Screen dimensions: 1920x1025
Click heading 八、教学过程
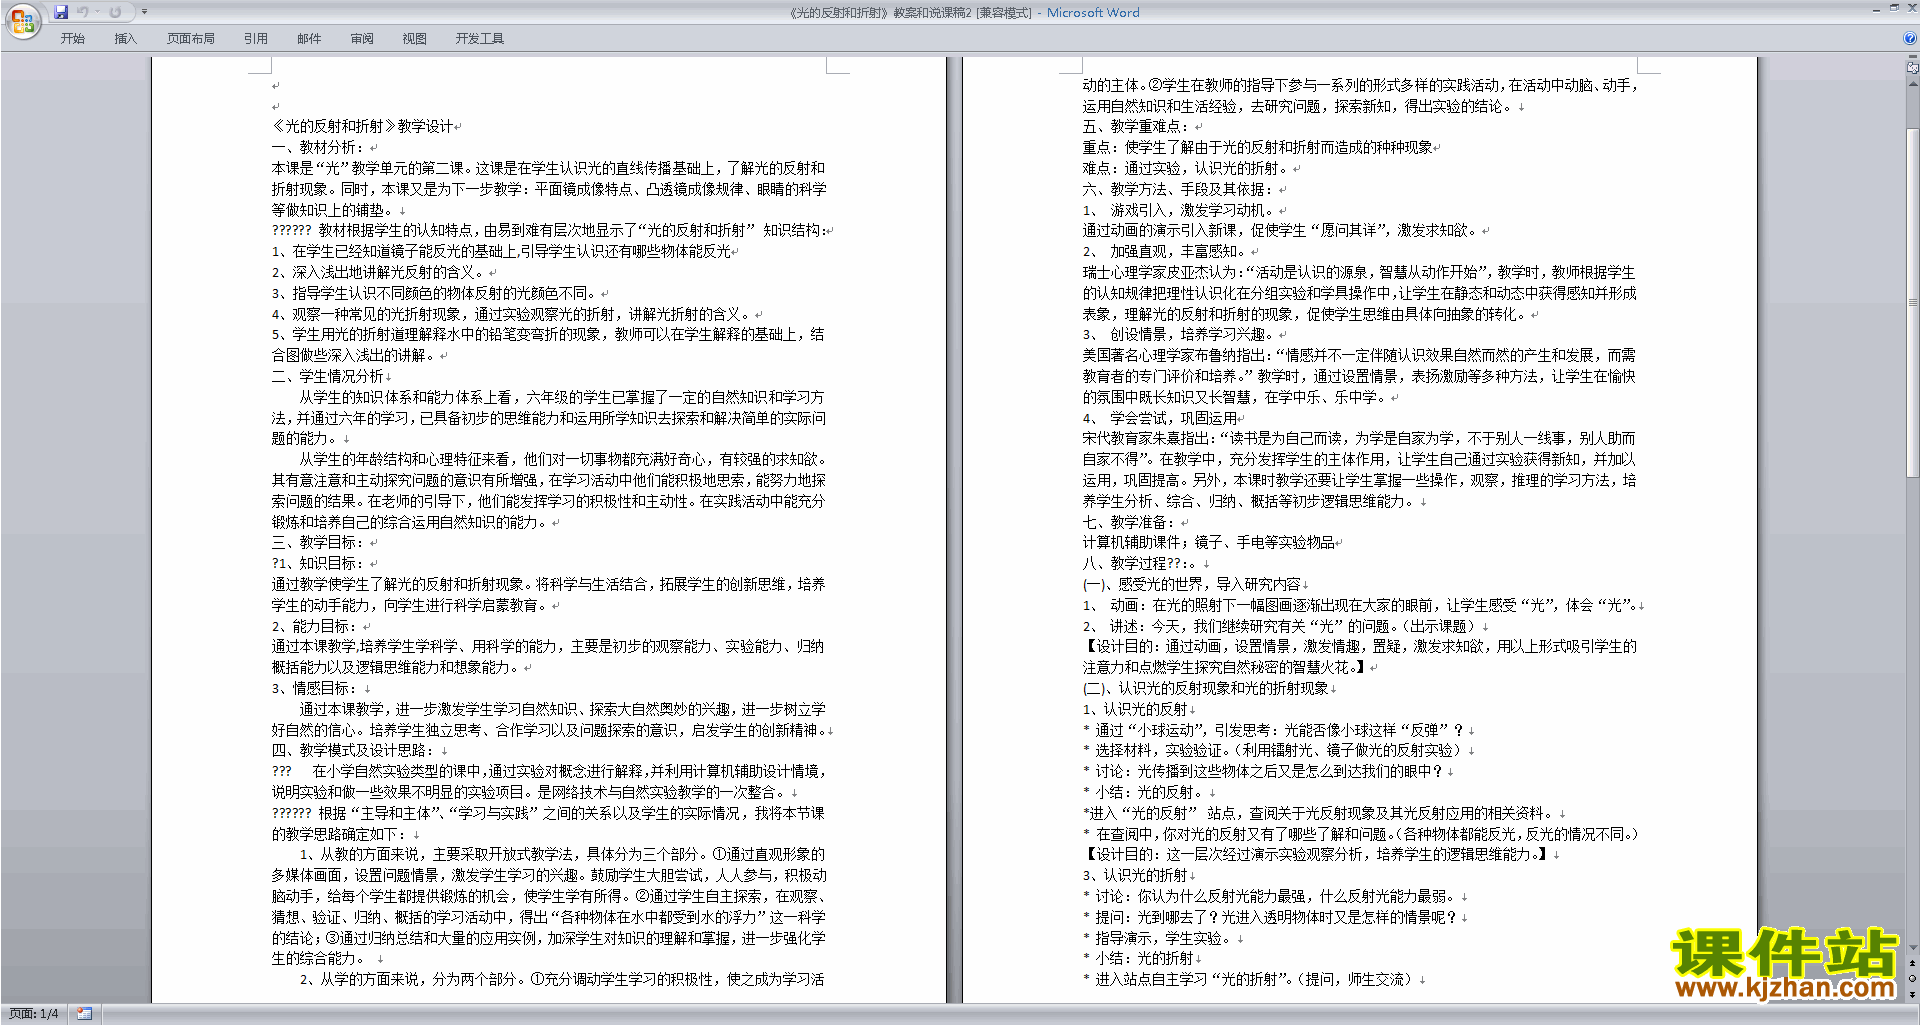click(x=1140, y=563)
